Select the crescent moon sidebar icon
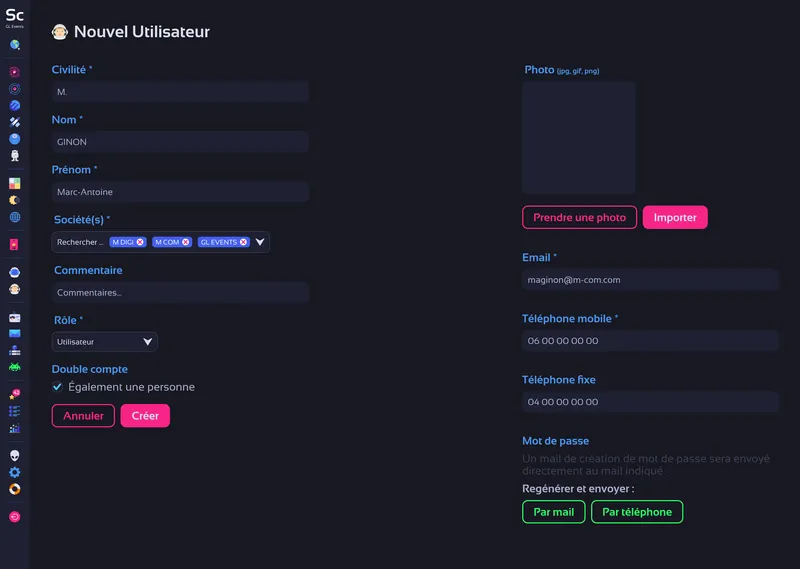Viewport: 800px width, 569px height. pos(15,200)
